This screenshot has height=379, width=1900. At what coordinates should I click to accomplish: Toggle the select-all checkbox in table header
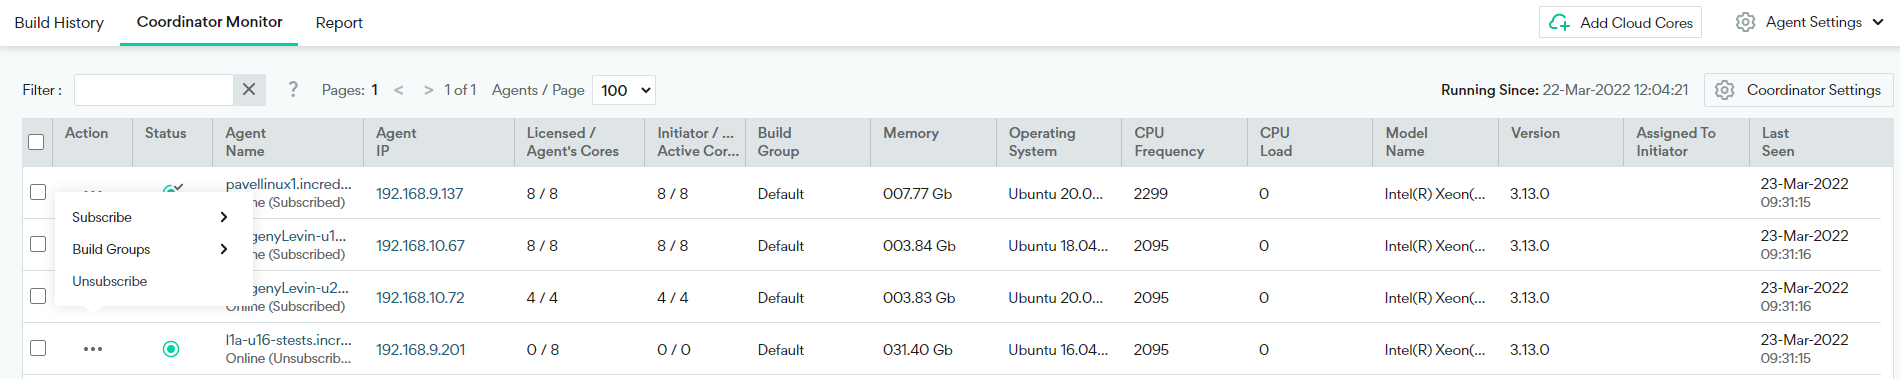tap(36, 142)
